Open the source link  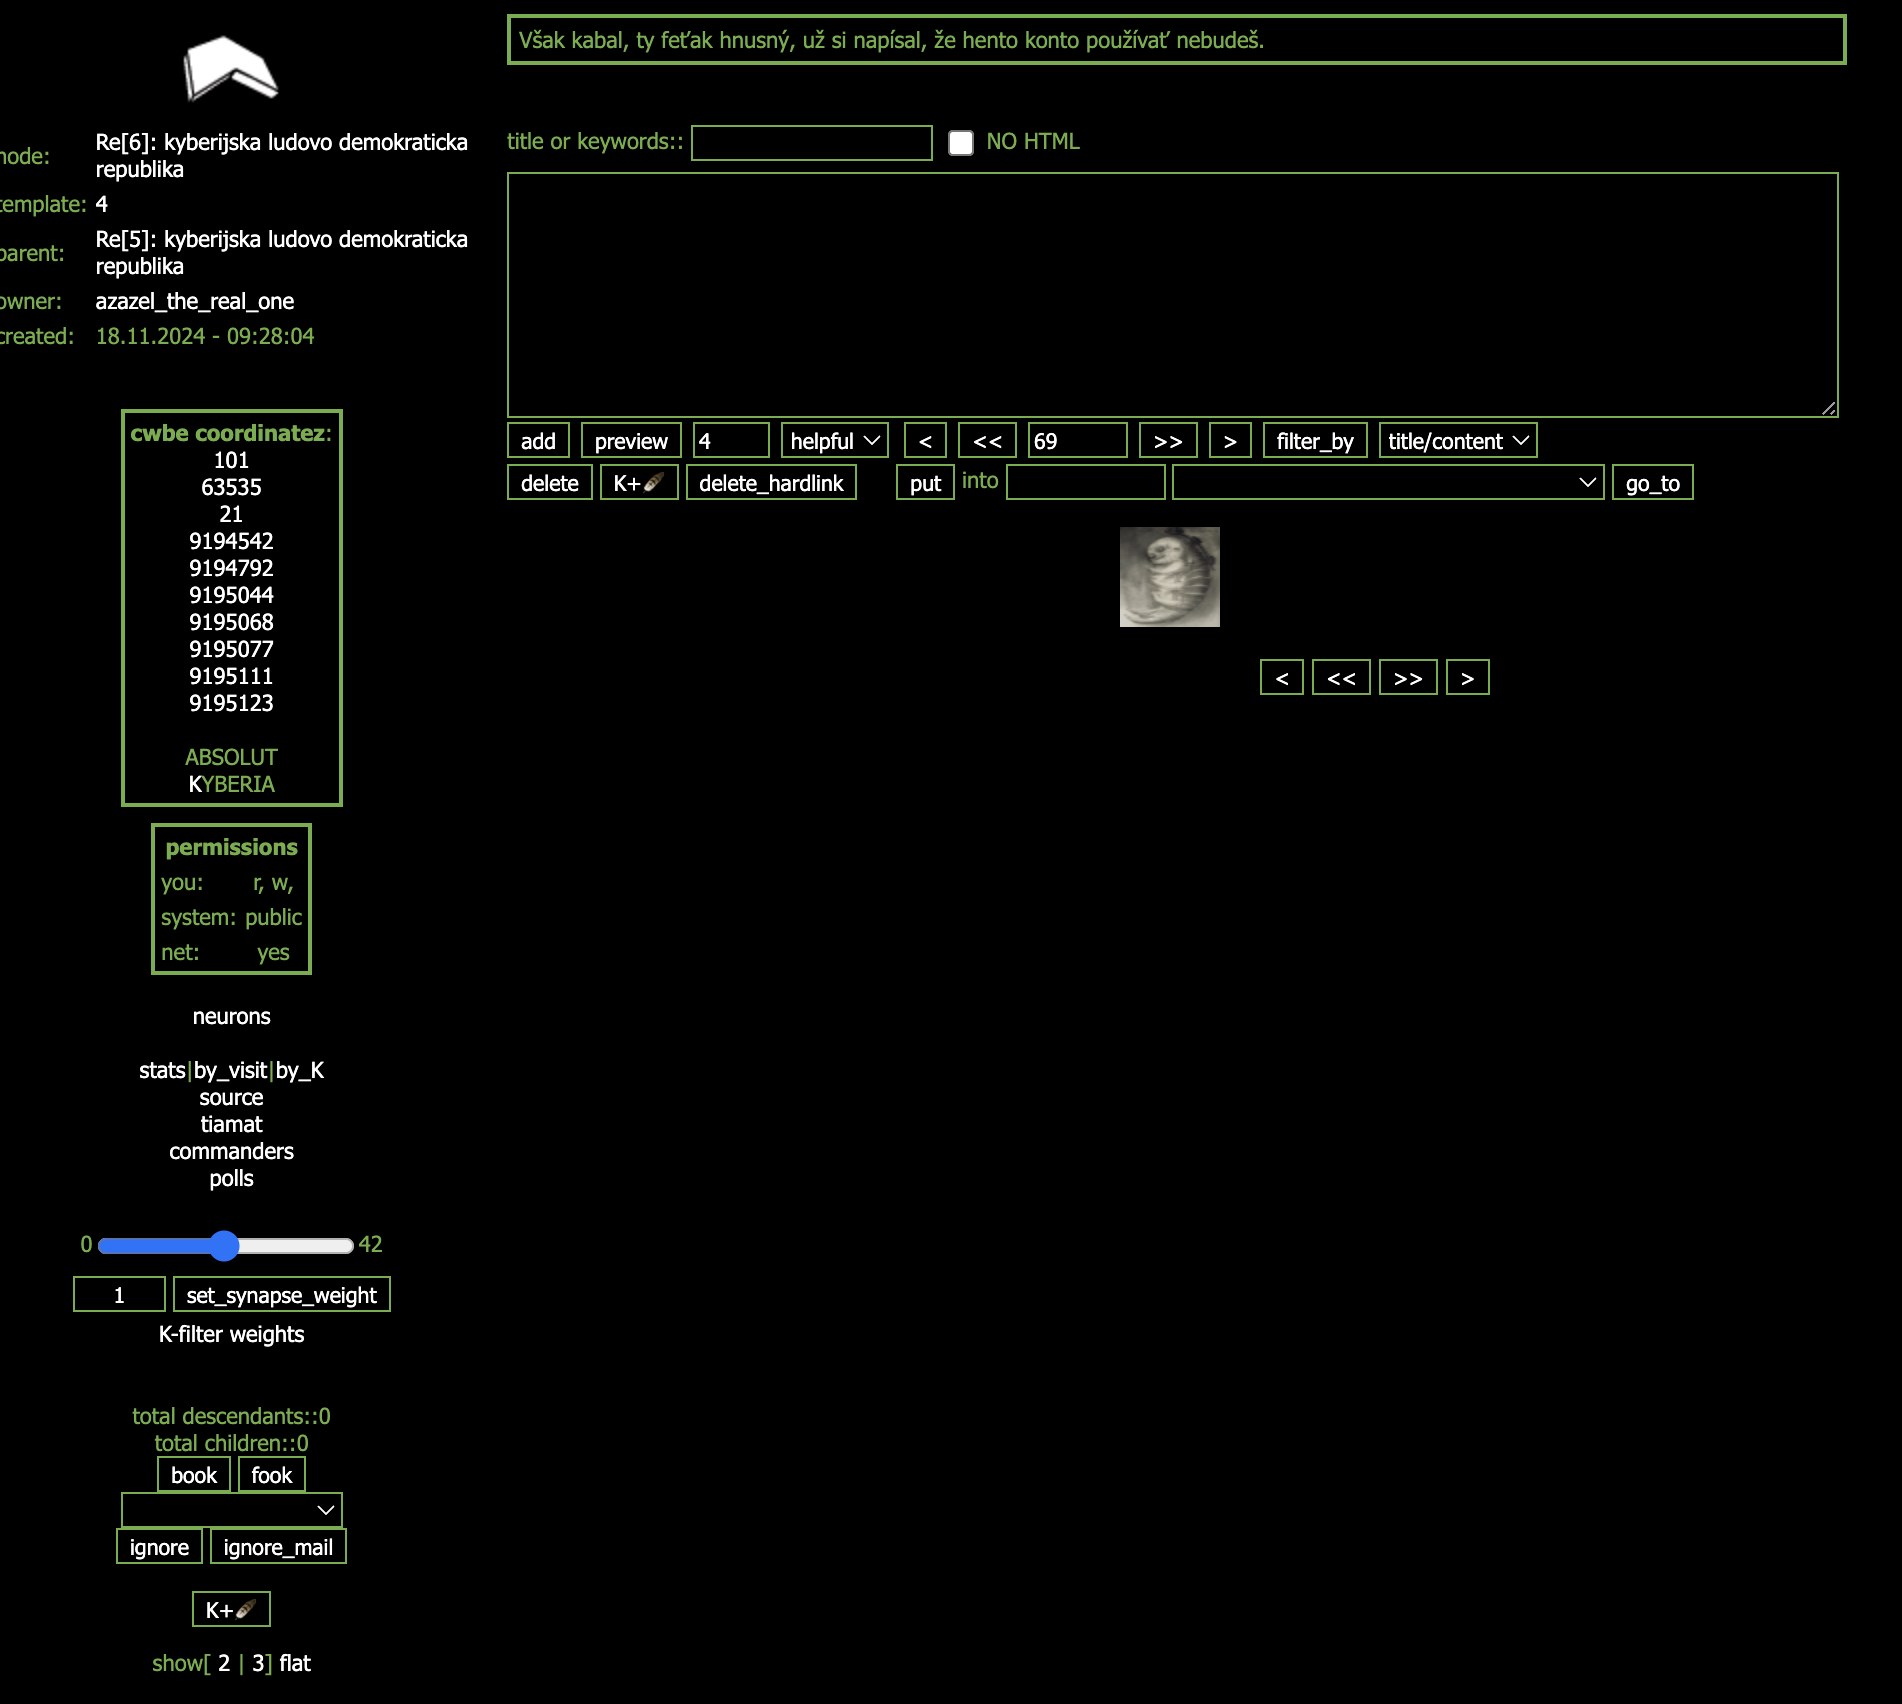click(x=231, y=1097)
